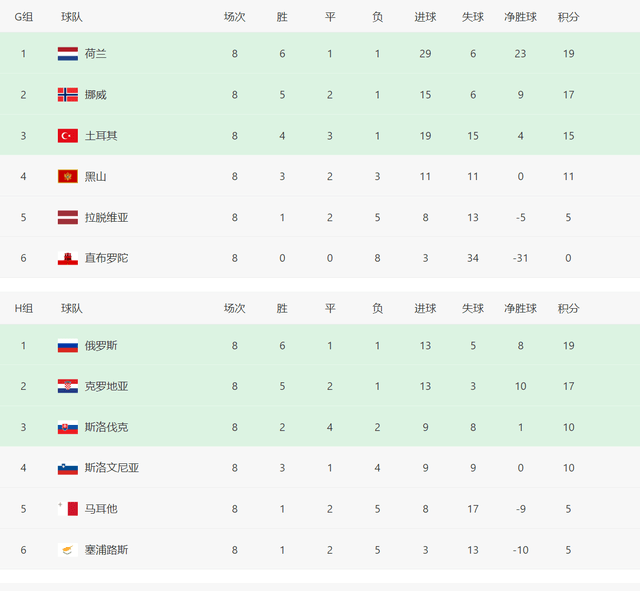Viewport: 640px width, 591px height.
Task: Click the Gibraltar flag icon
Action: coord(68,259)
